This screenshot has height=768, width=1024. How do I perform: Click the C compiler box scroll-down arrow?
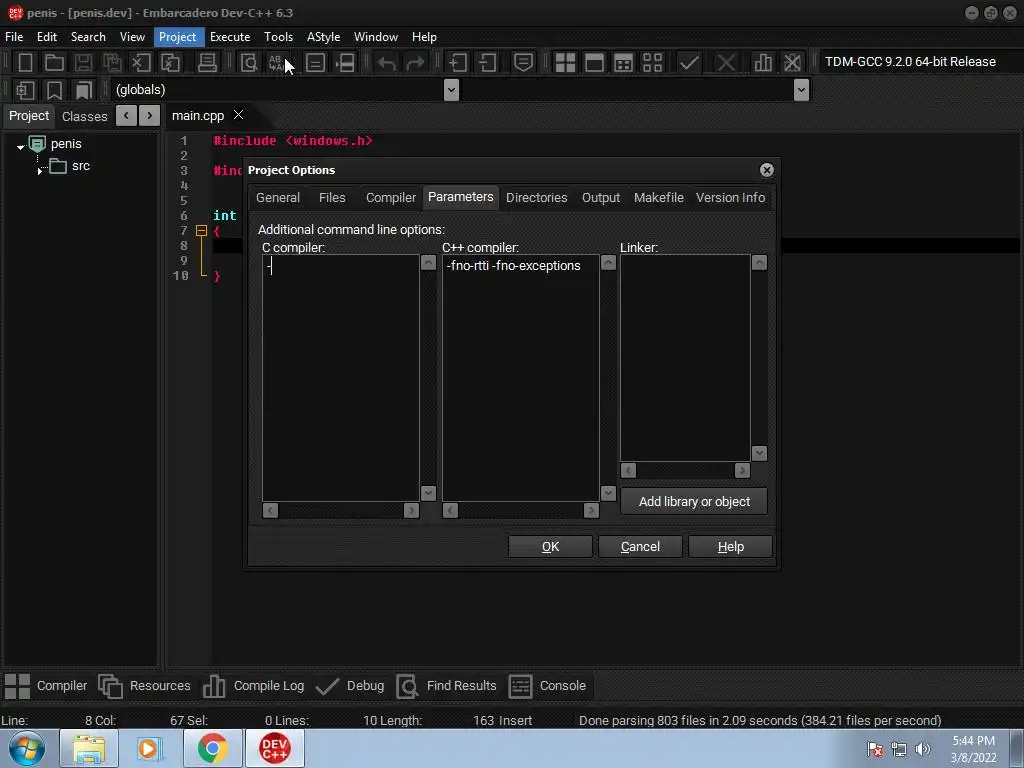click(428, 493)
